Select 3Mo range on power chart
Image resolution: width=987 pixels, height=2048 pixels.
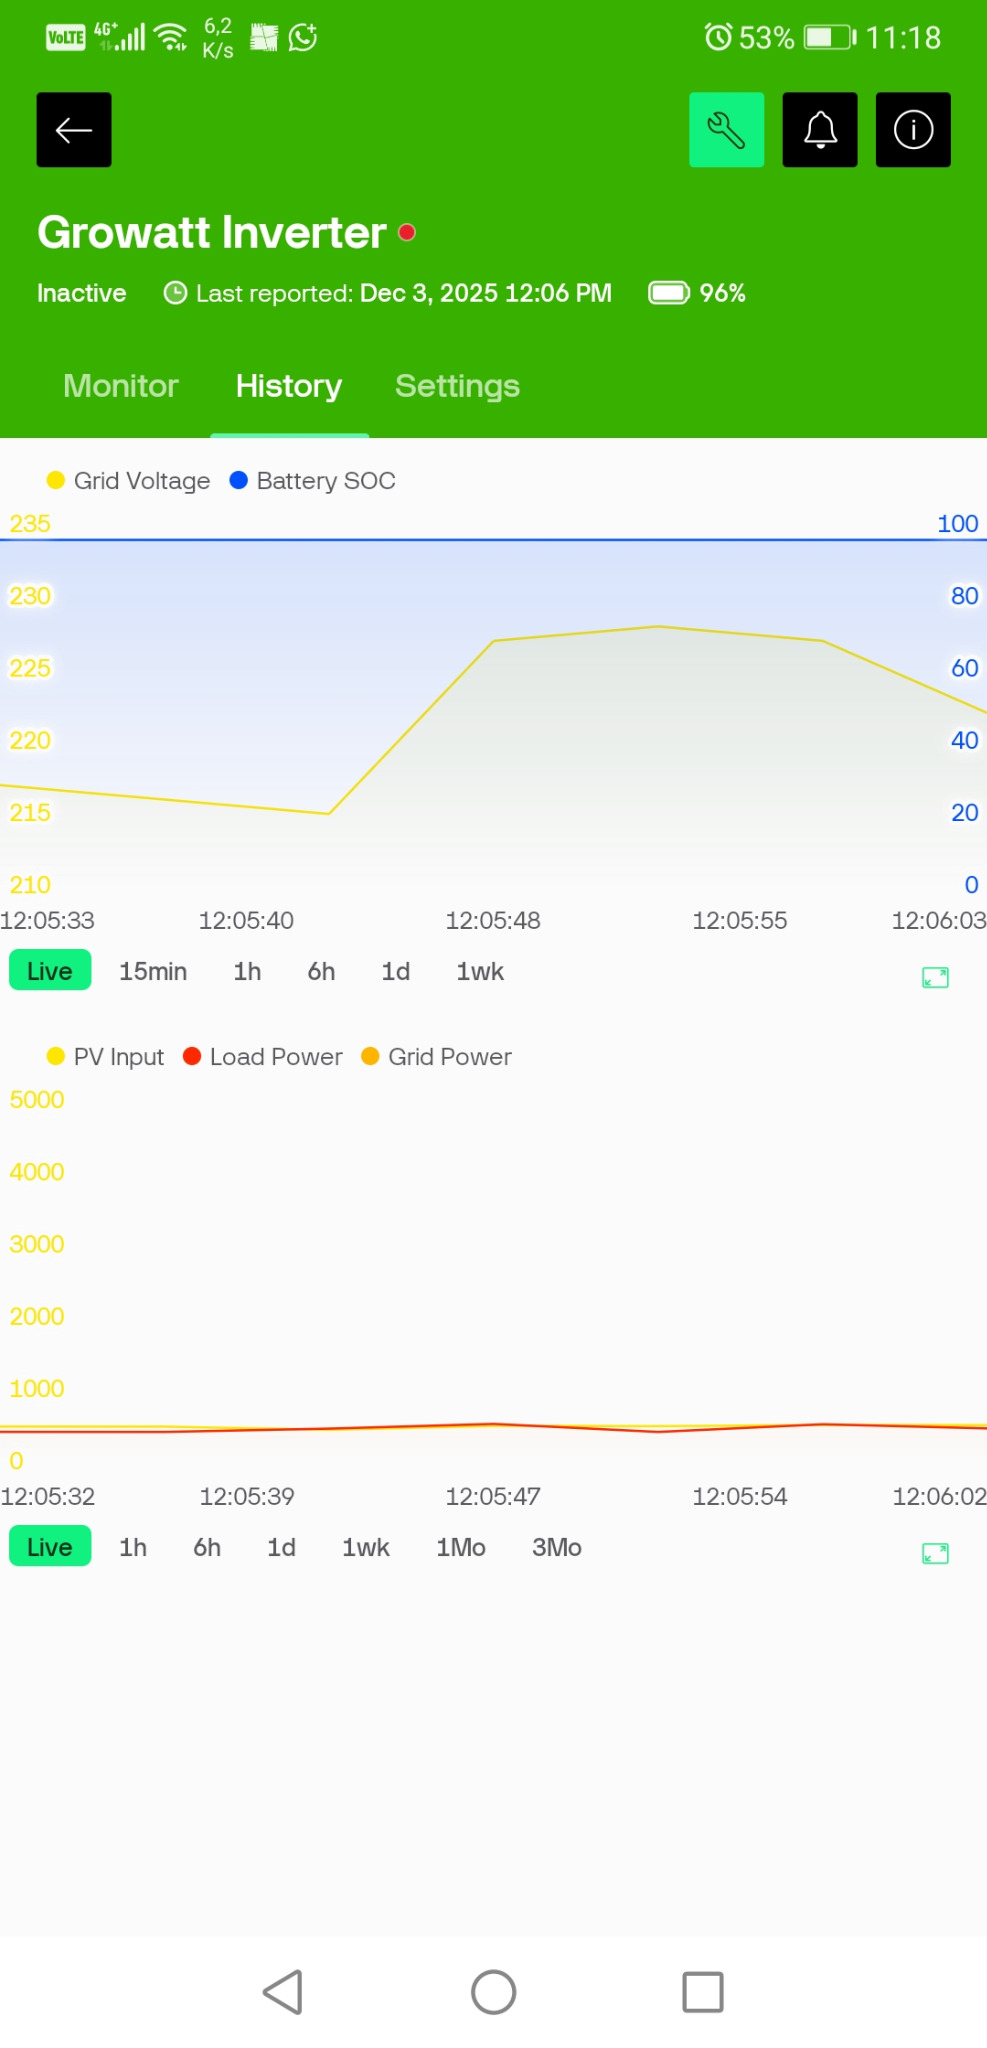tap(557, 1547)
